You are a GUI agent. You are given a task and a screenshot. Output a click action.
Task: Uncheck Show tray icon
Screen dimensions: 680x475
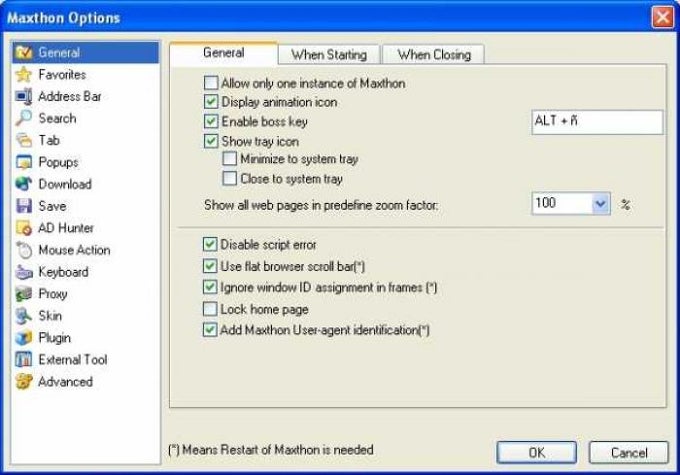click(211, 141)
